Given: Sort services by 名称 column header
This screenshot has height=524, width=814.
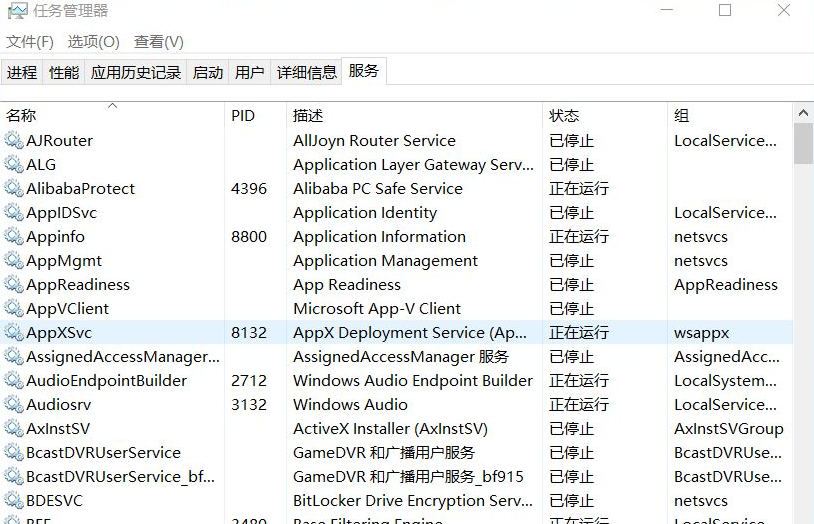Looking at the screenshot, I should tap(21, 116).
